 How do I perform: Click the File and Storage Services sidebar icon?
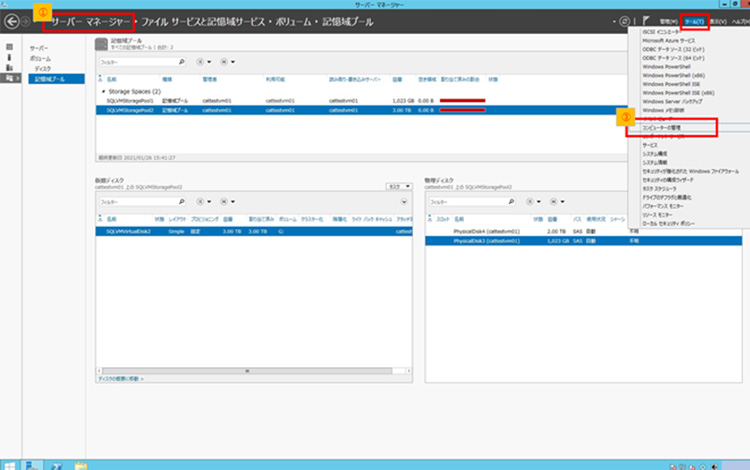click(x=10, y=78)
